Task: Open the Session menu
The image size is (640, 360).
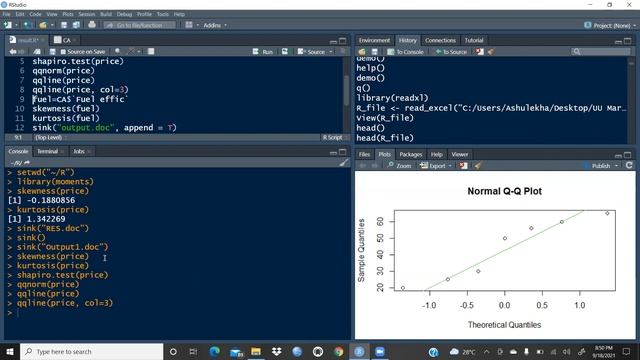Action: (x=87, y=14)
